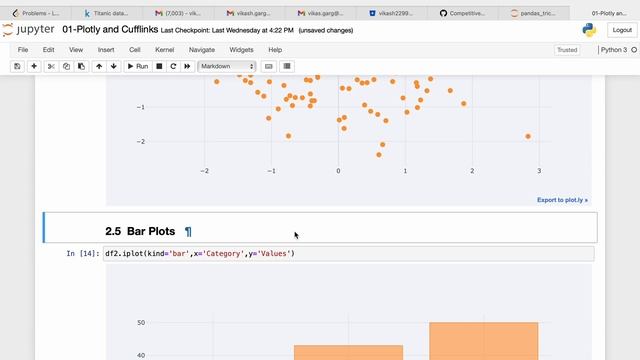This screenshot has width=640, height=360.
Task: Select the In [14] cell prompt
Action: 83,253
